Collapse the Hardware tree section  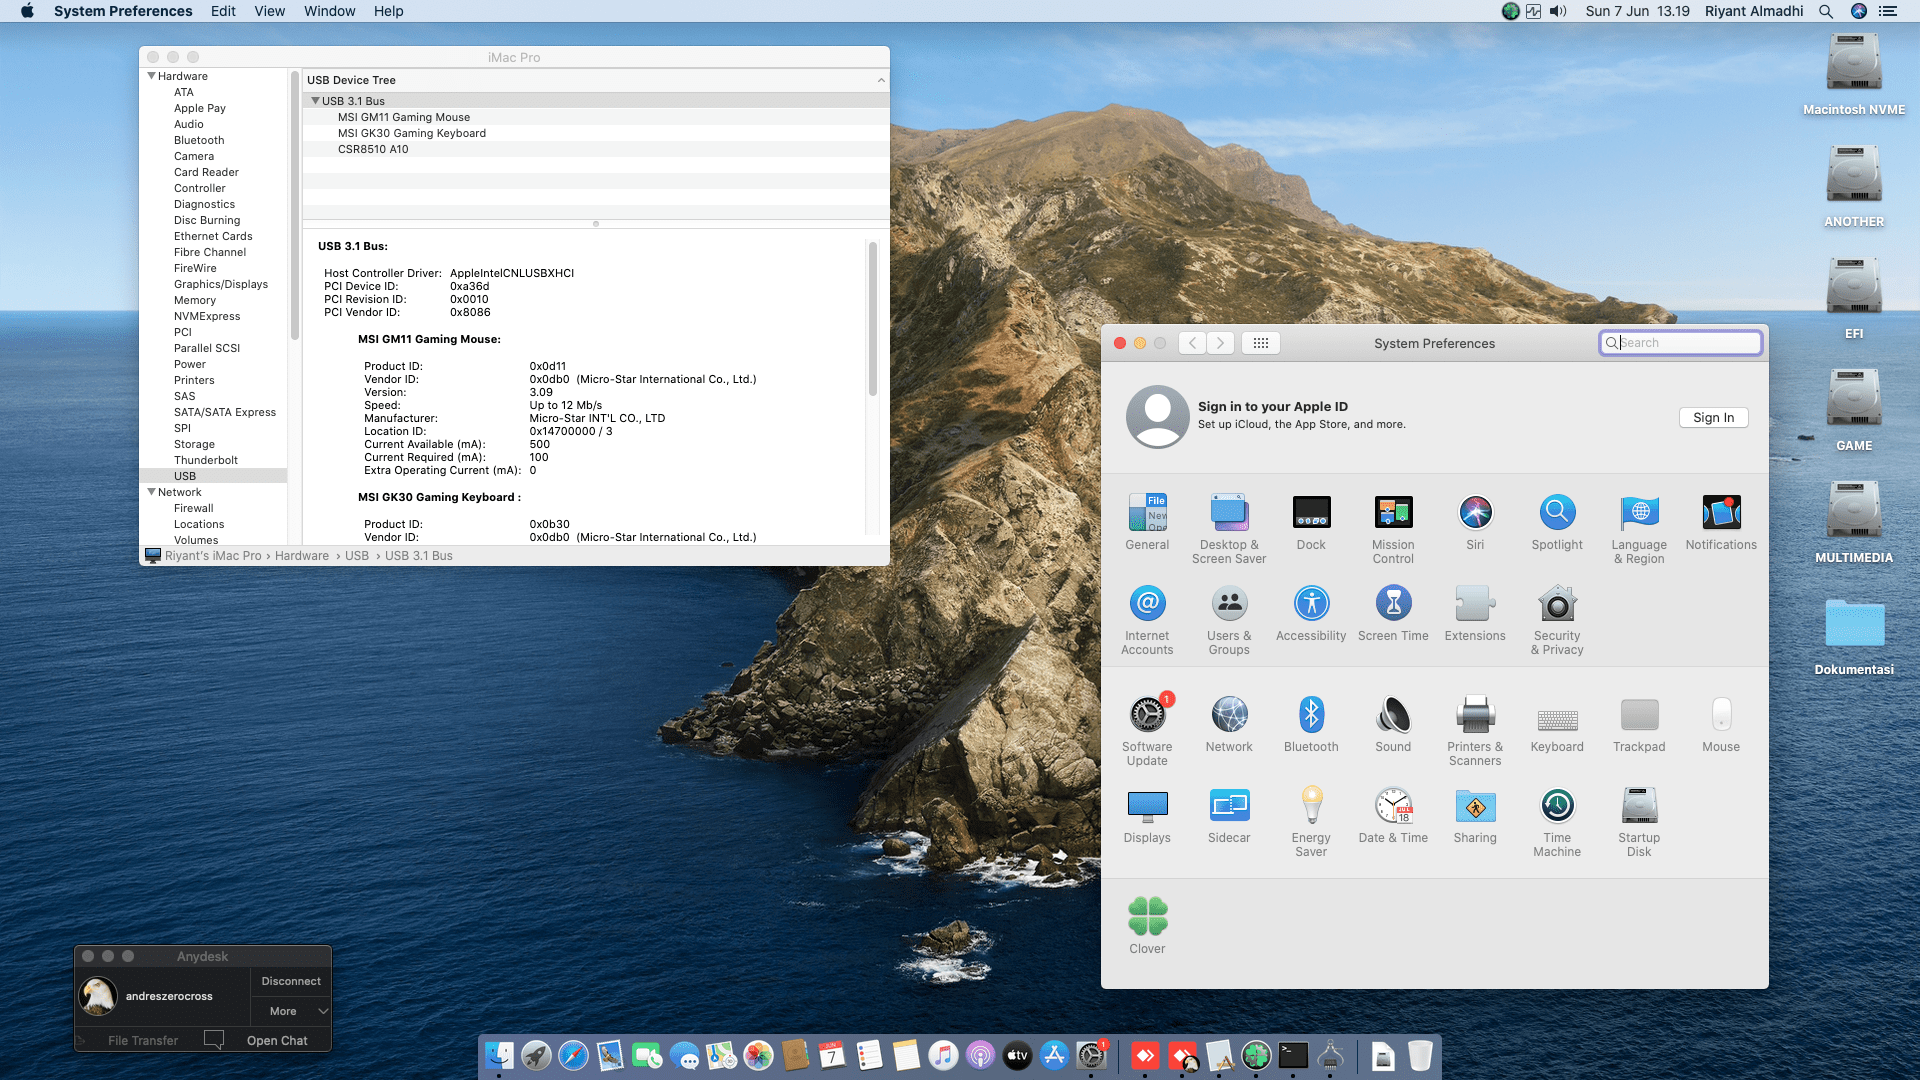tap(152, 76)
